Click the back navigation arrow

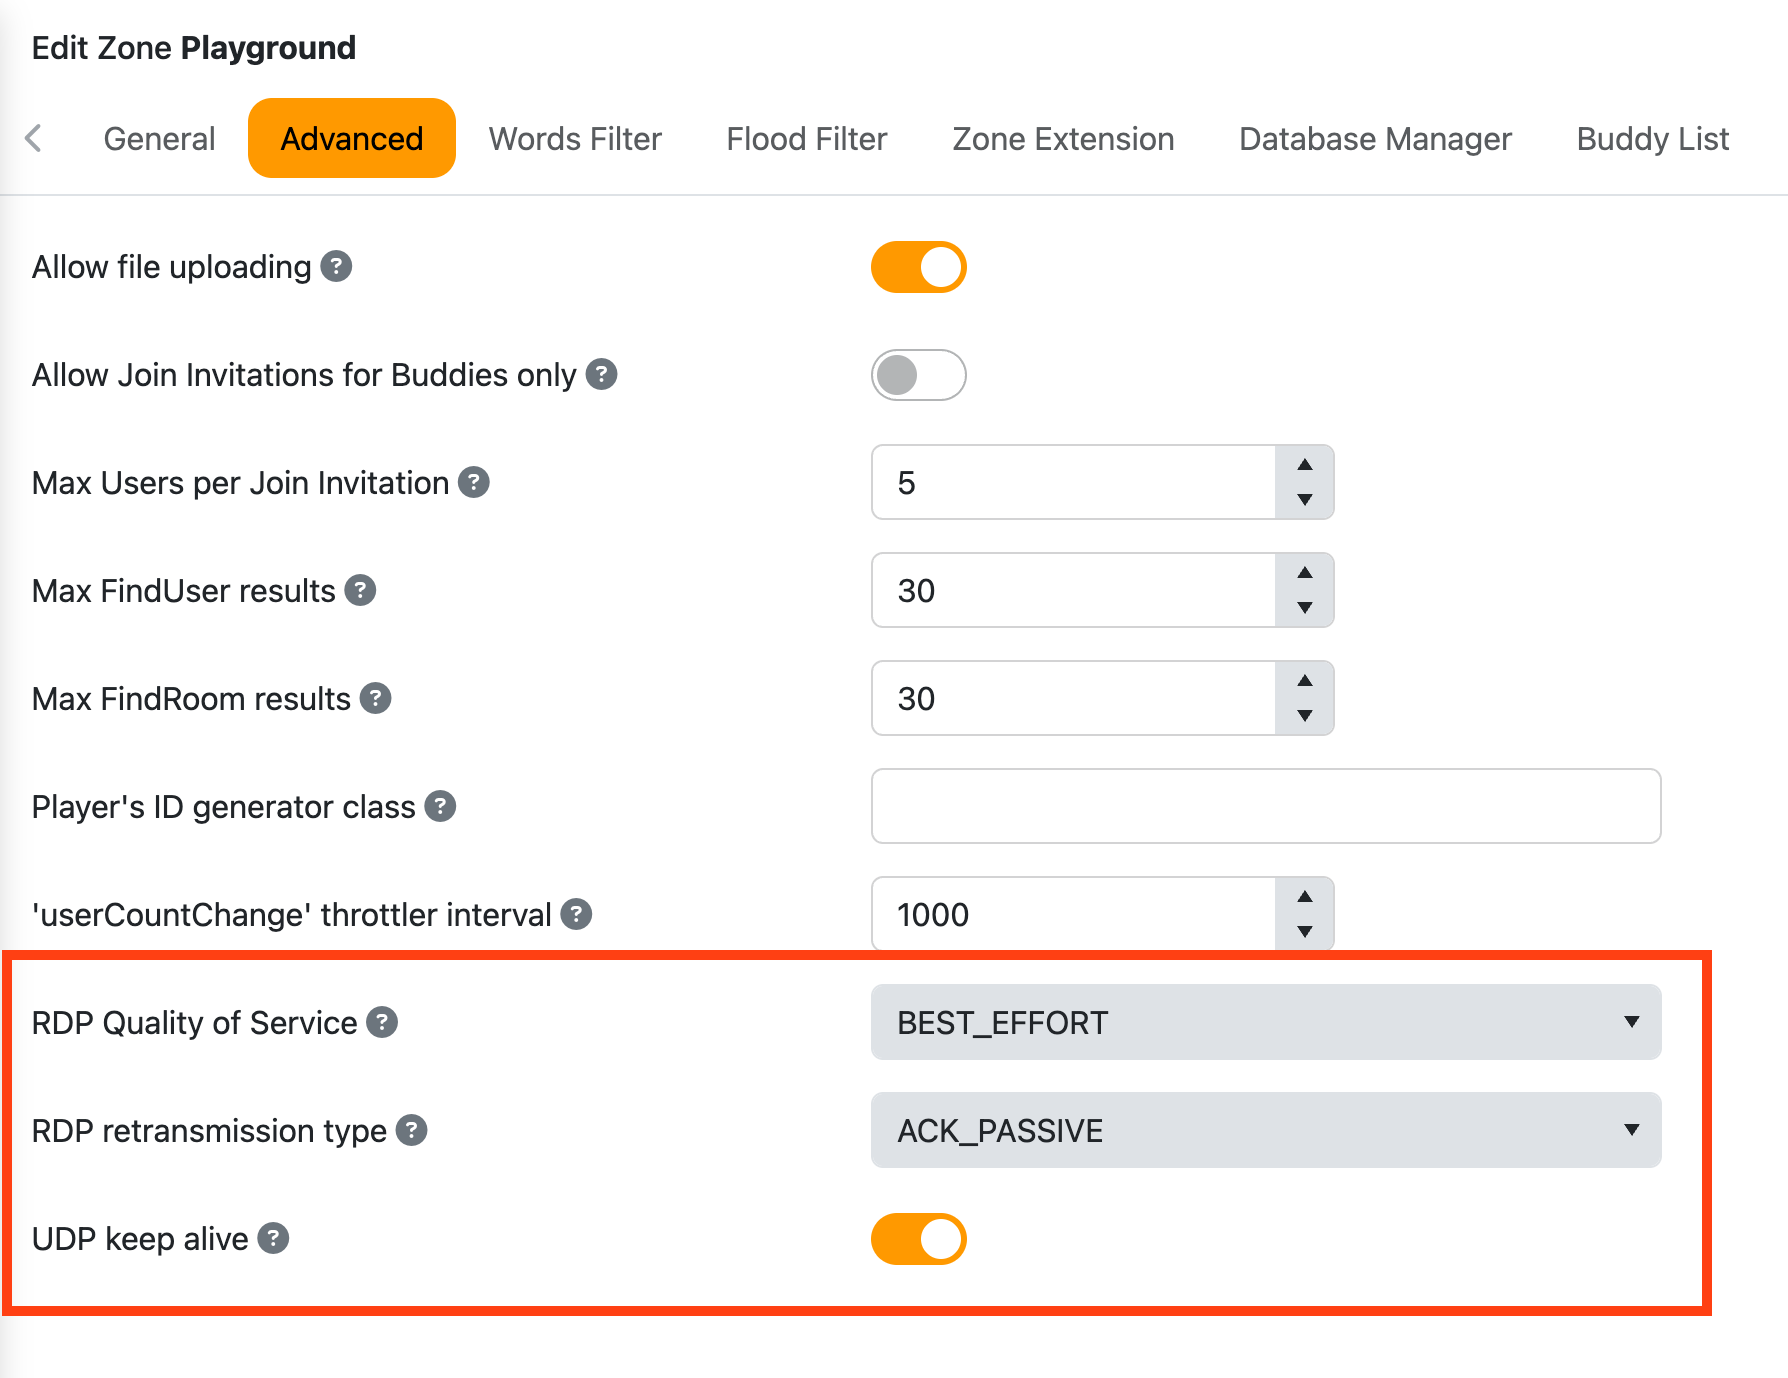[35, 138]
